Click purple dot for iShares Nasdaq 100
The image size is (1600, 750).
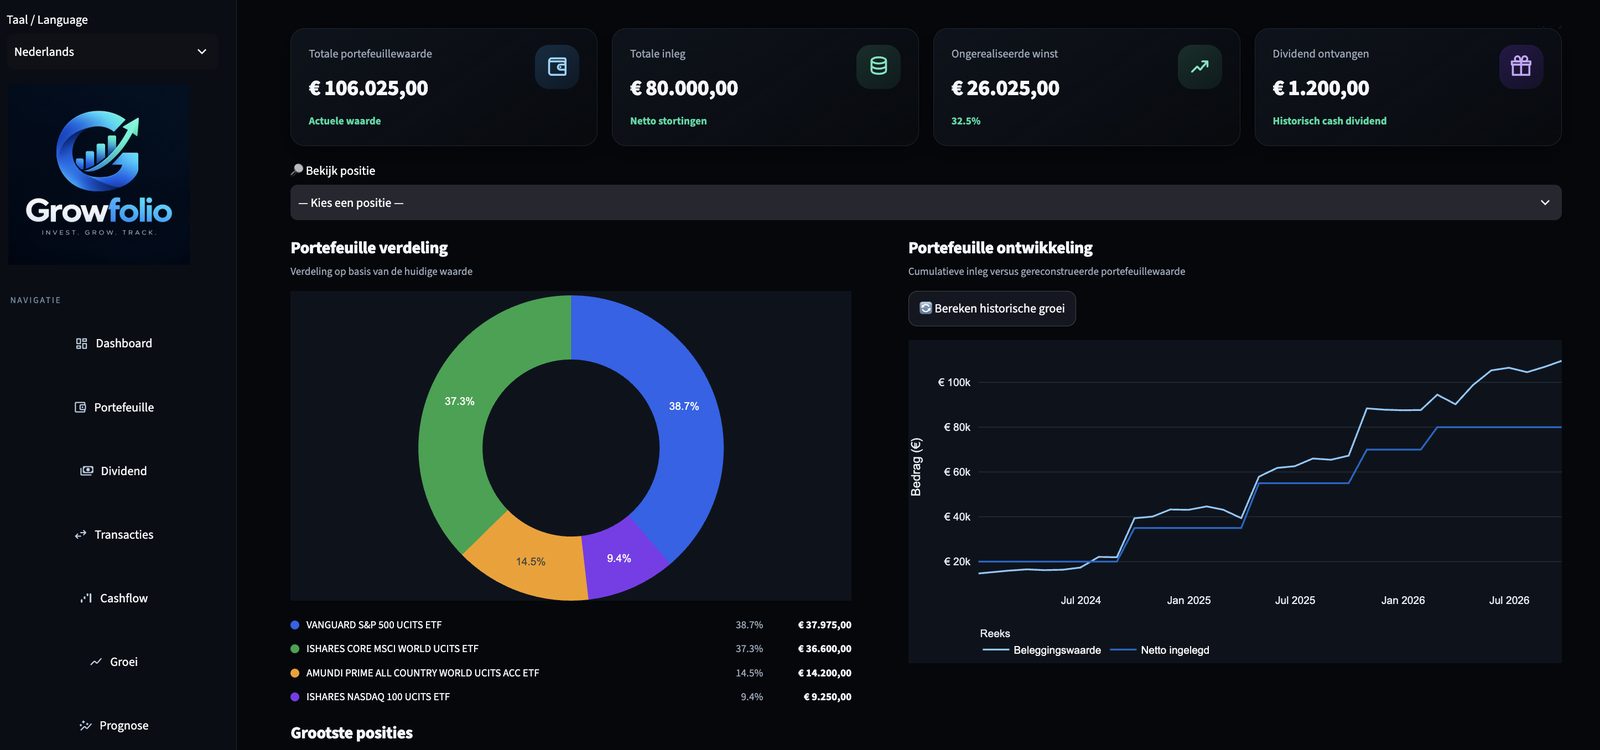click(295, 697)
